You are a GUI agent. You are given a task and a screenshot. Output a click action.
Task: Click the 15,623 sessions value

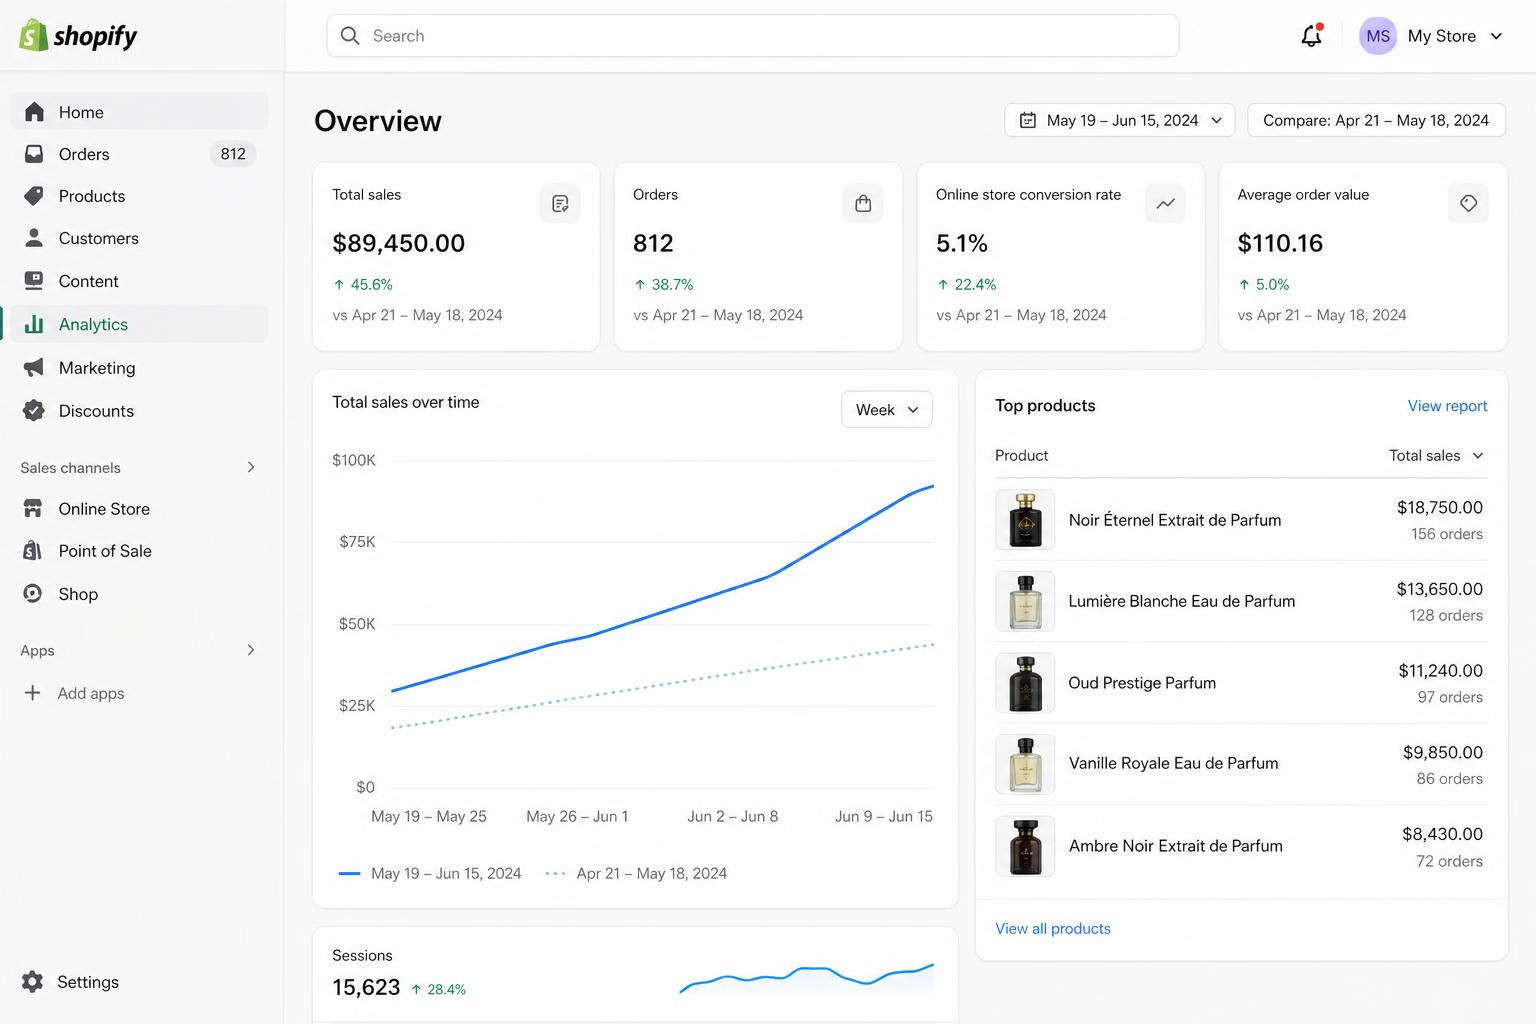[366, 988]
